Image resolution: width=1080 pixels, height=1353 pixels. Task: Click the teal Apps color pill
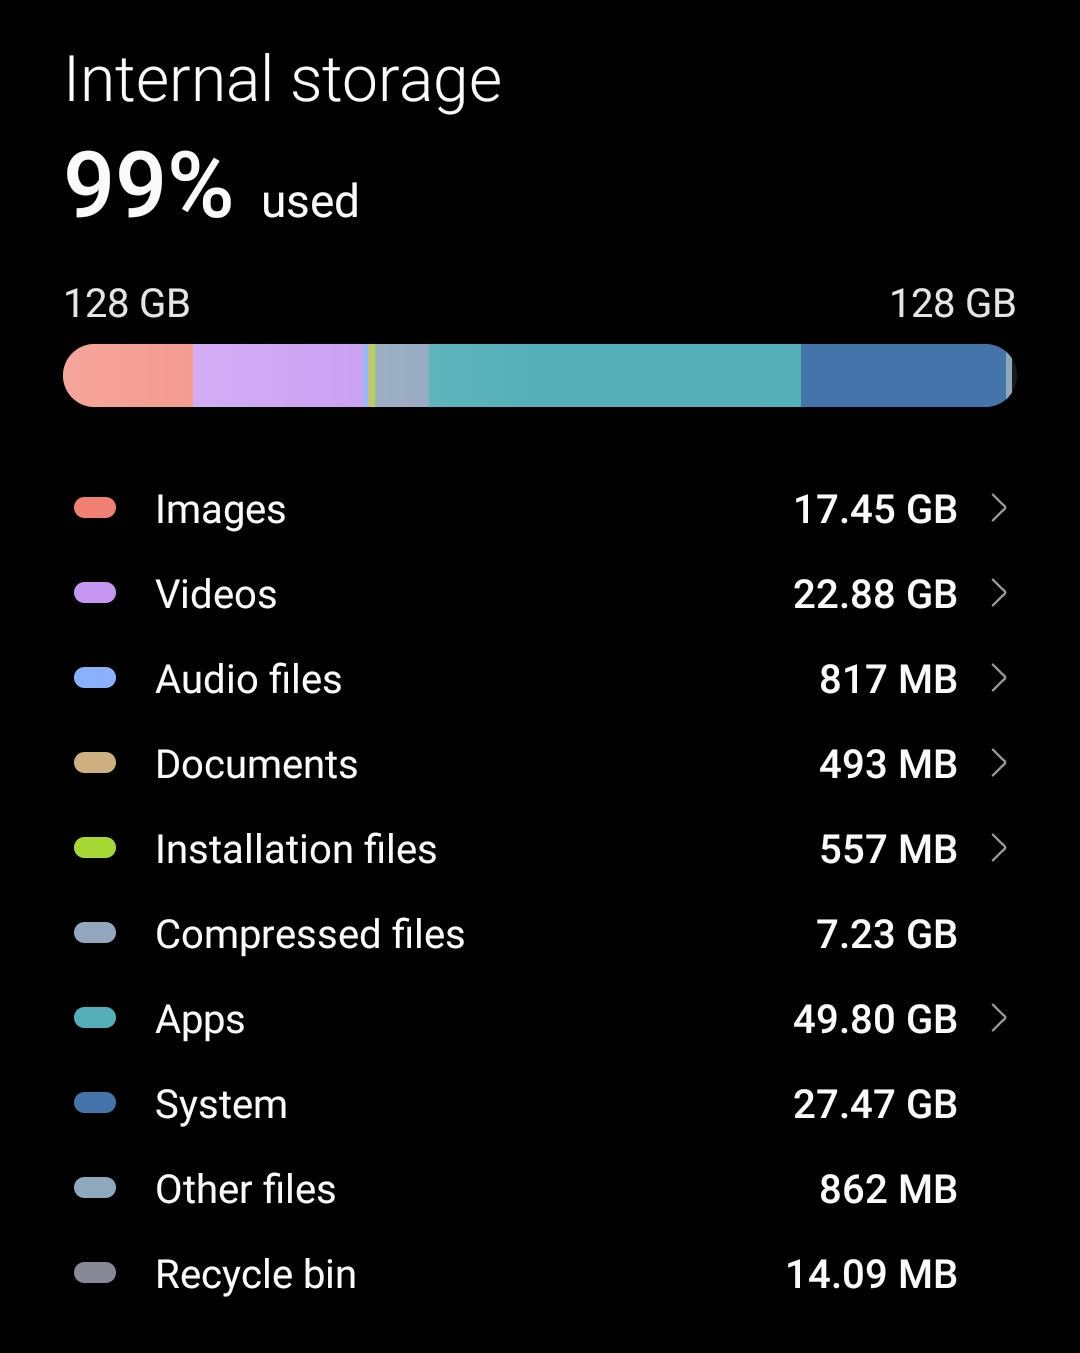(x=95, y=1019)
